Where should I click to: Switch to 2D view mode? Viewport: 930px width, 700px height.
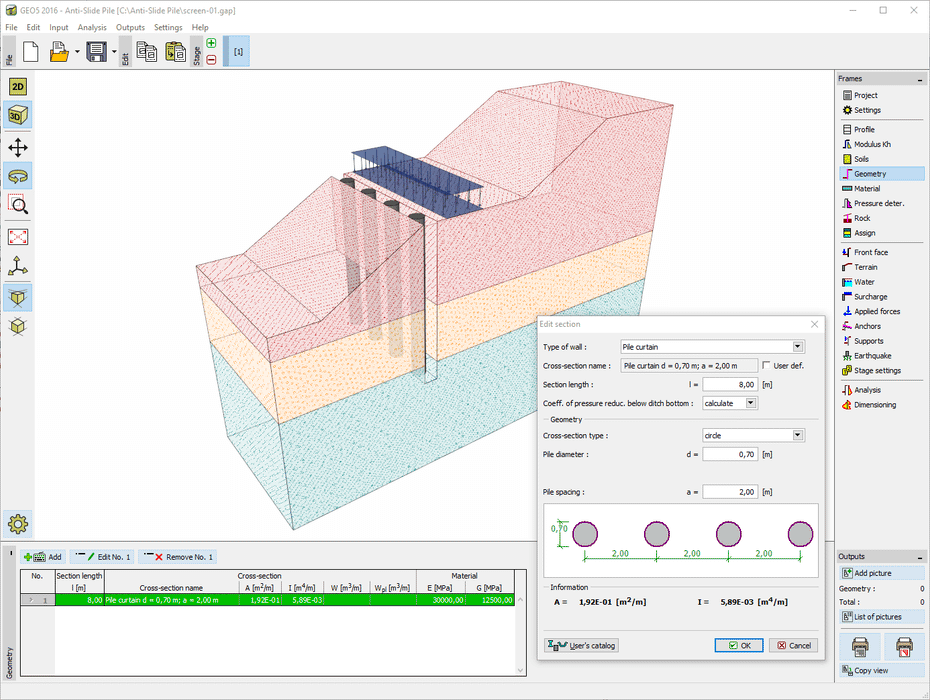coord(18,87)
